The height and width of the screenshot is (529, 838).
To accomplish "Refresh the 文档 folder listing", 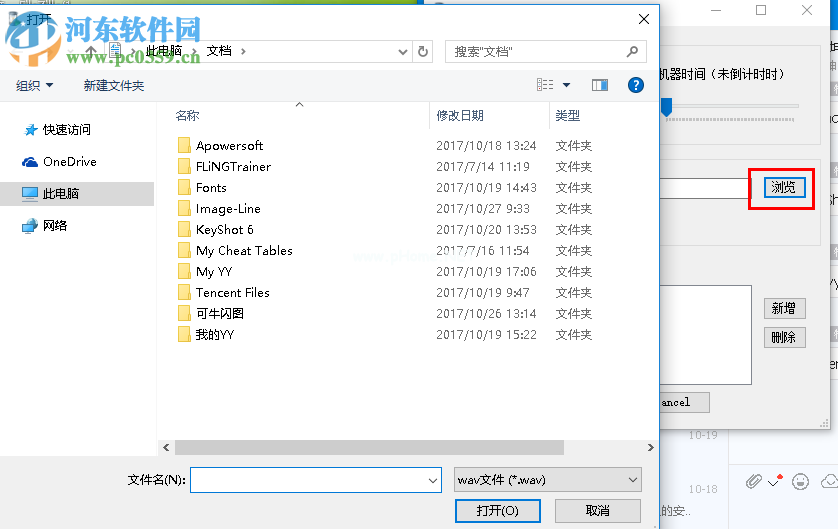I will pyautogui.click(x=423, y=51).
